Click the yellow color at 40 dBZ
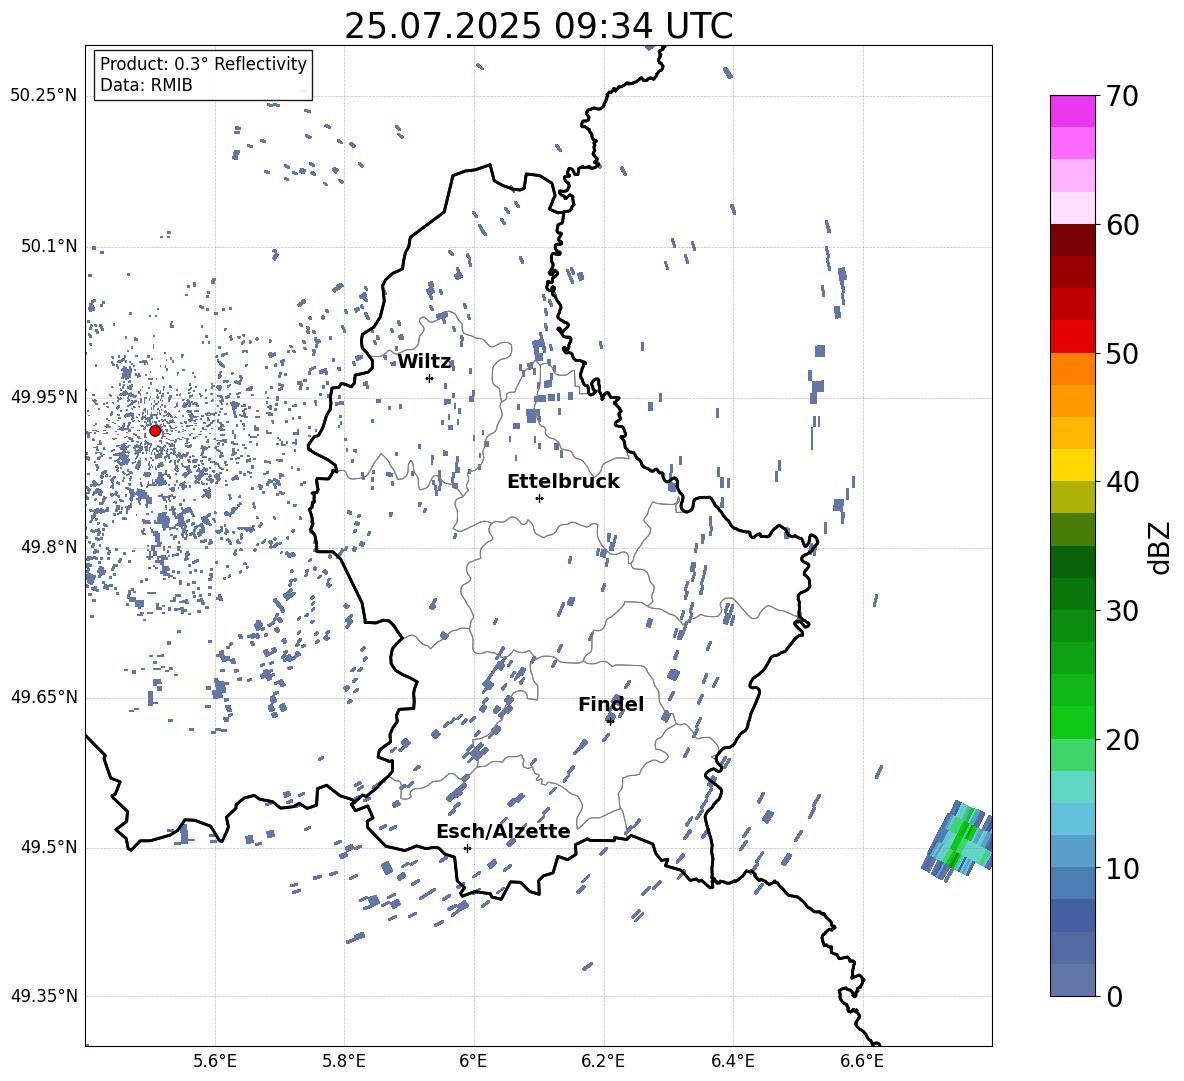Screen dimensions: 1184x1081 (1072, 465)
